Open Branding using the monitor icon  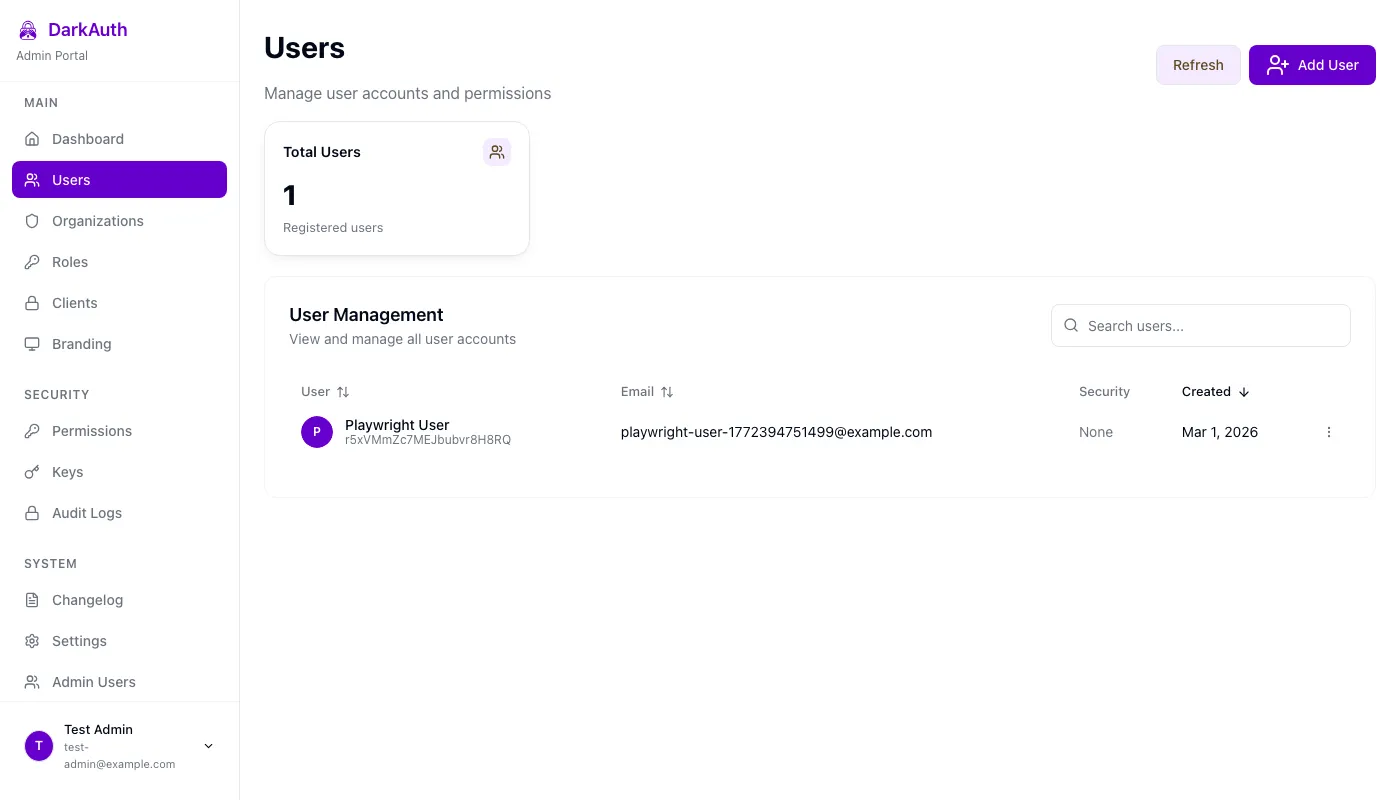point(31,344)
